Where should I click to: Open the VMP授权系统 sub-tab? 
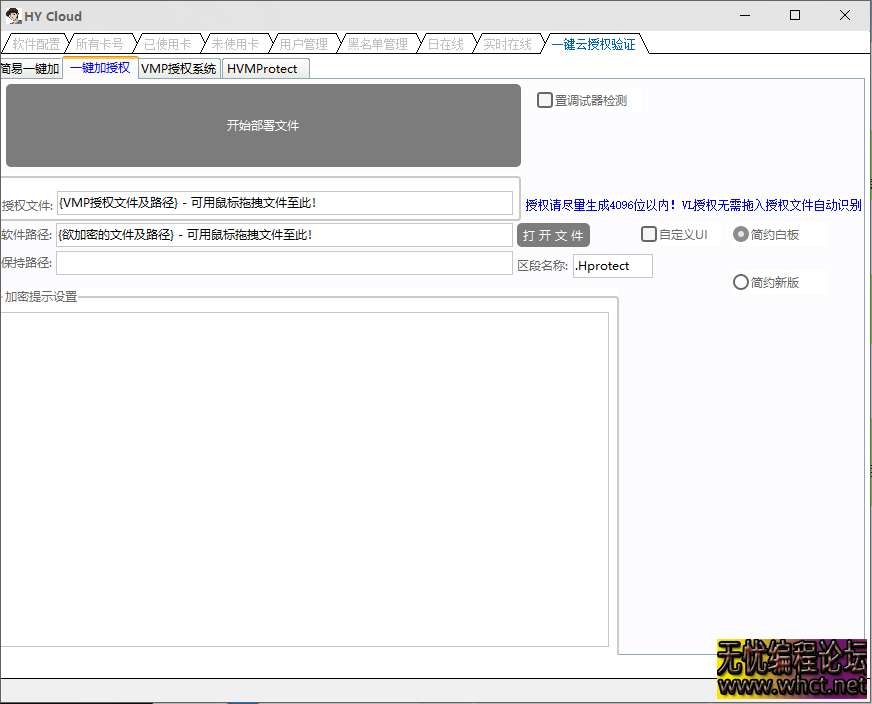[x=178, y=69]
